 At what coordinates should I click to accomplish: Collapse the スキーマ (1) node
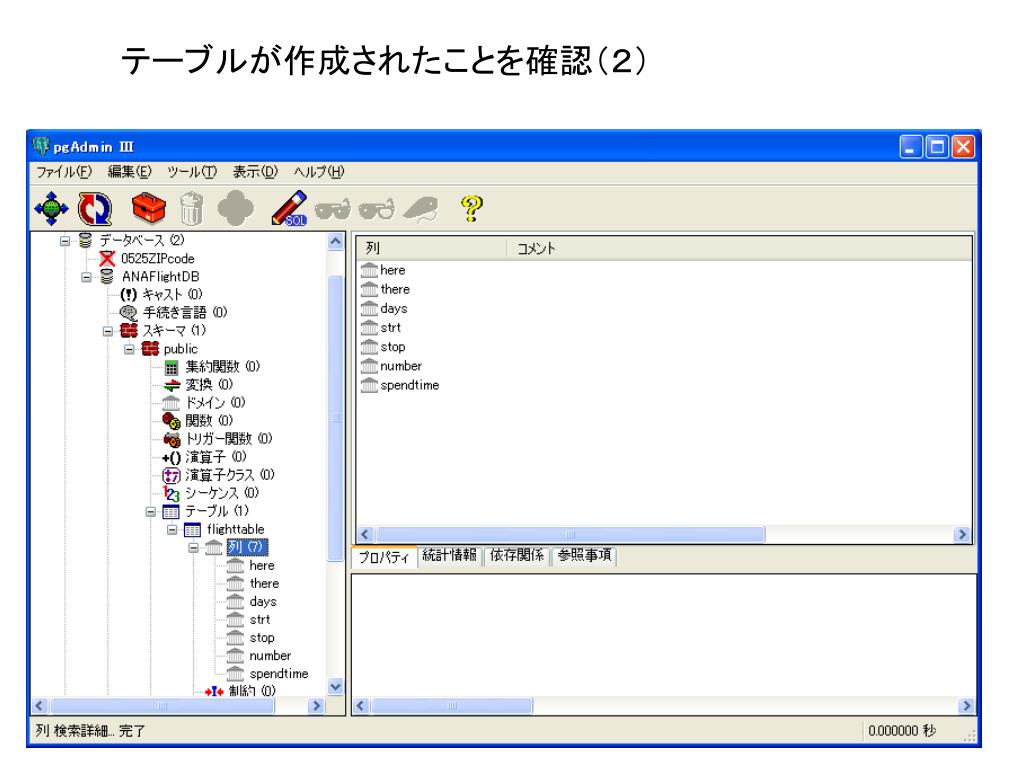(x=108, y=331)
